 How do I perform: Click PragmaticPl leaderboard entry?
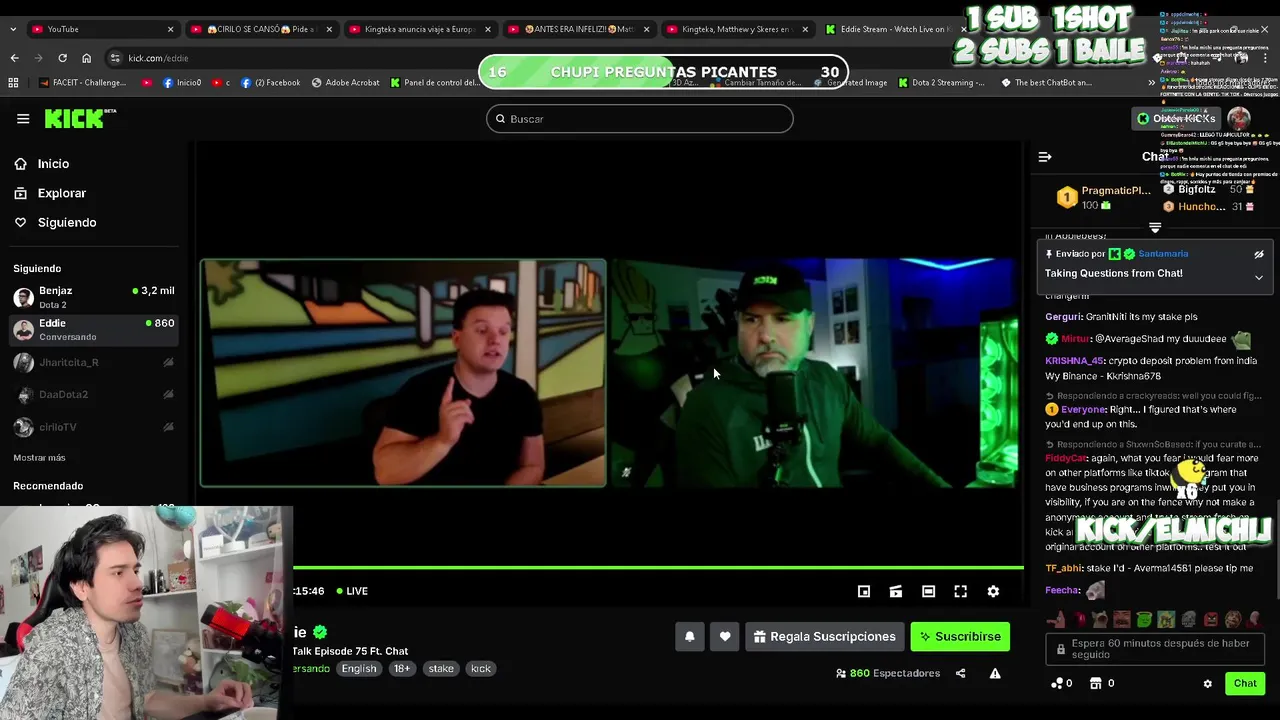click(1105, 197)
